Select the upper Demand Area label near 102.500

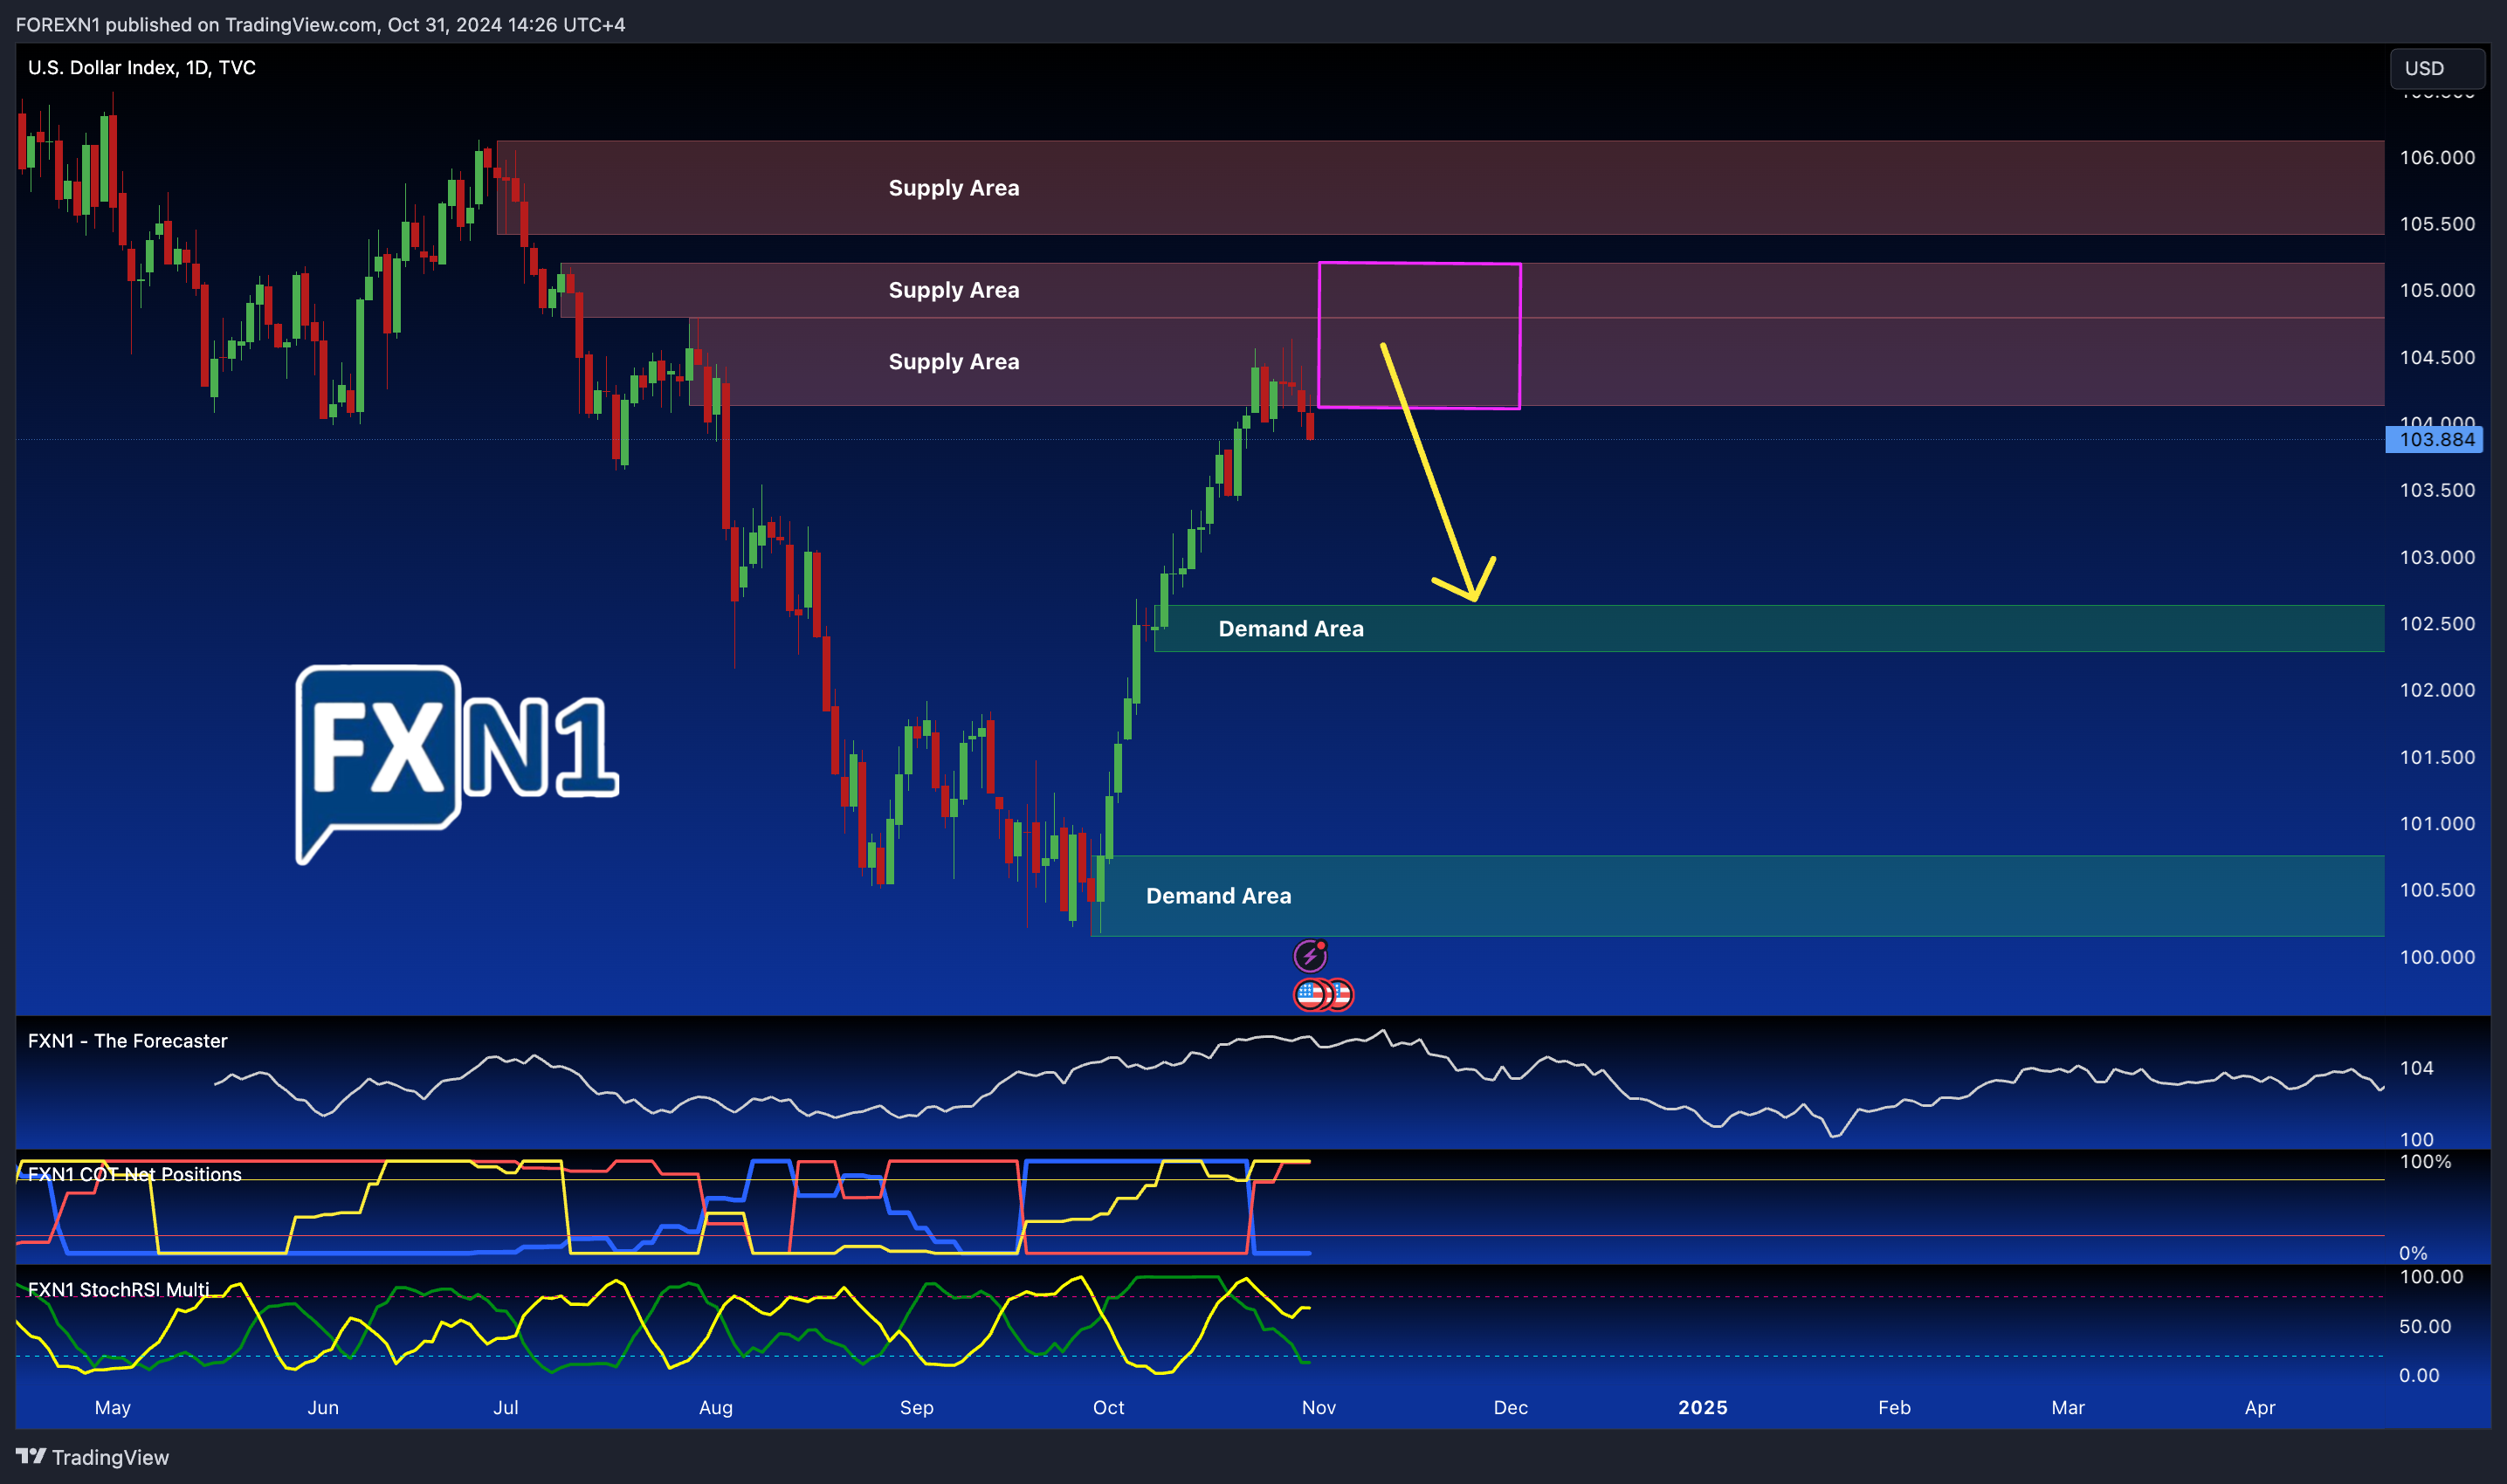point(1291,629)
